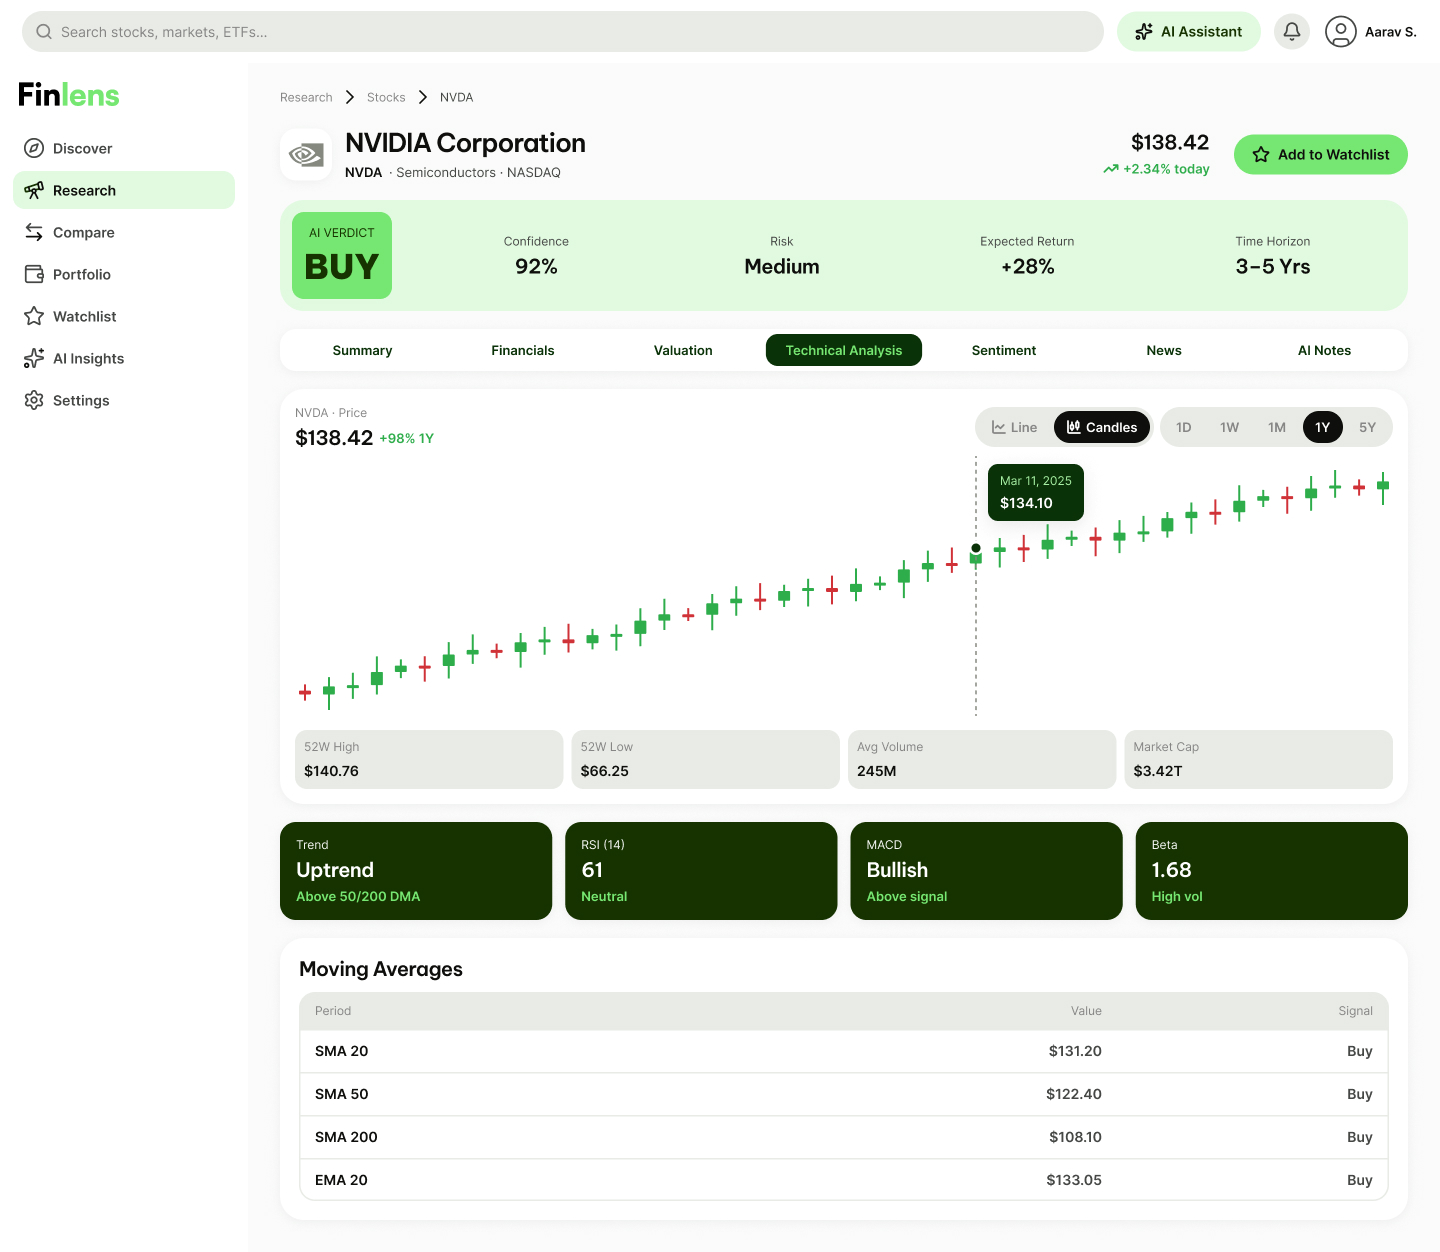1440x1252 pixels.
Task: Open the user profile avatar icon
Action: 1341,32
